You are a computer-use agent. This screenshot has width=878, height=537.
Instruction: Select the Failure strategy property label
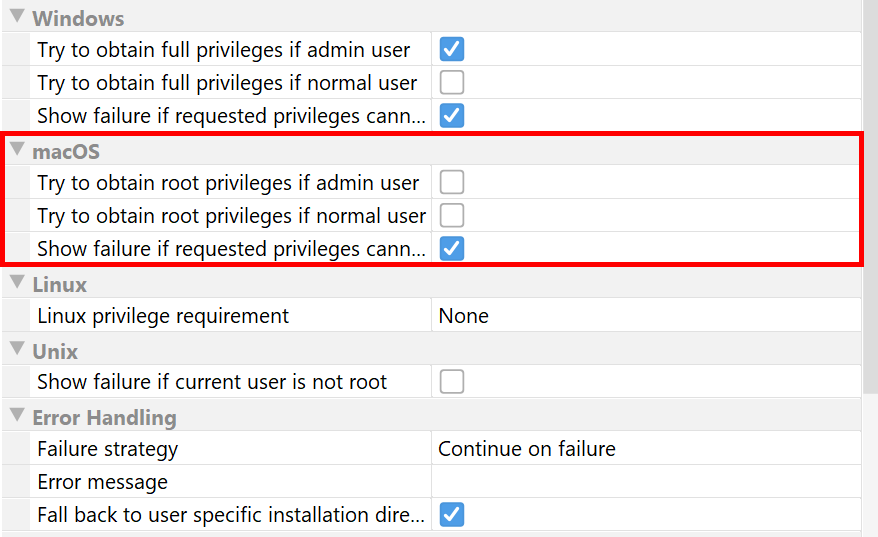[108, 449]
